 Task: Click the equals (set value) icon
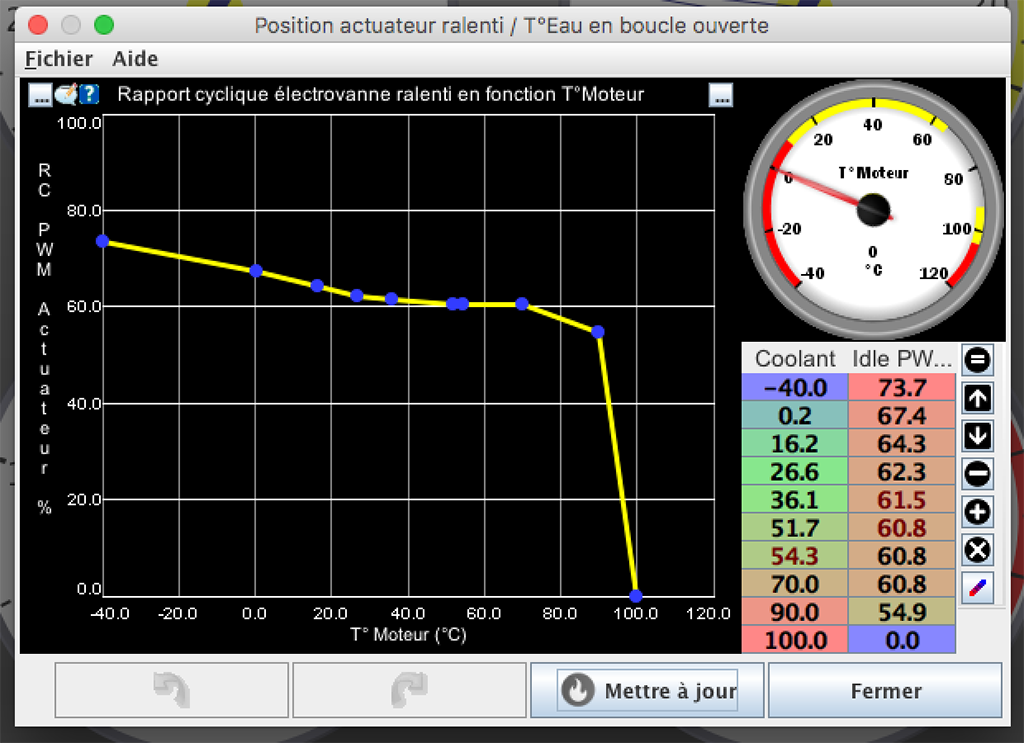pos(977,359)
